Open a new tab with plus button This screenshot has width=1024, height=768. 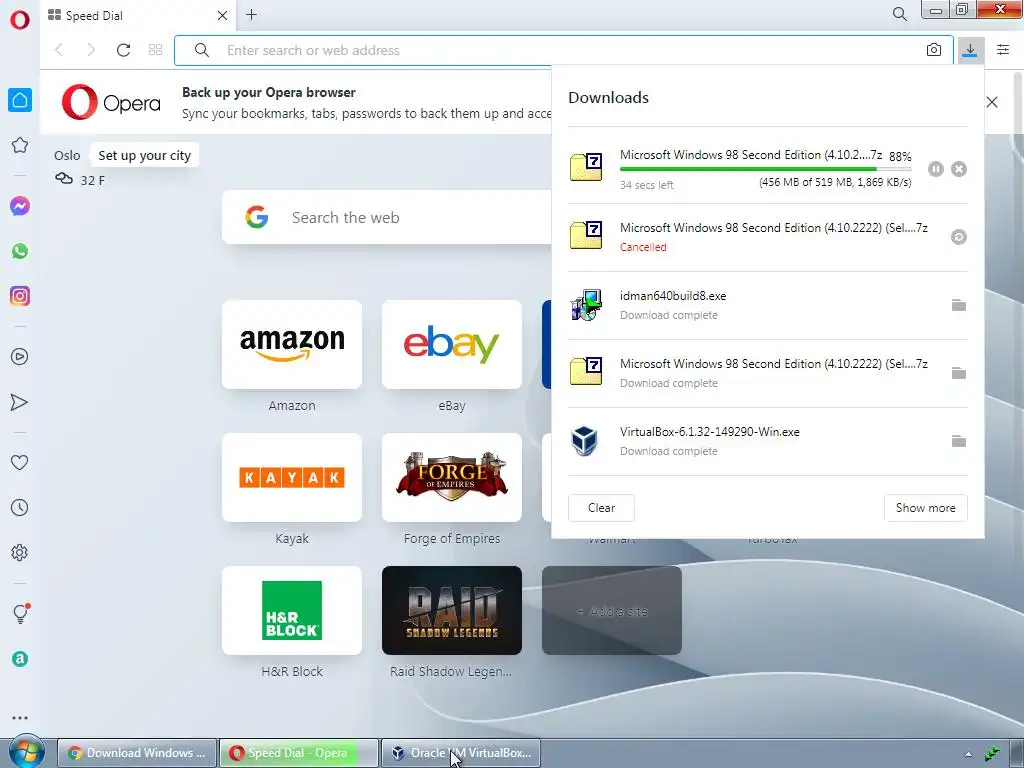251,14
